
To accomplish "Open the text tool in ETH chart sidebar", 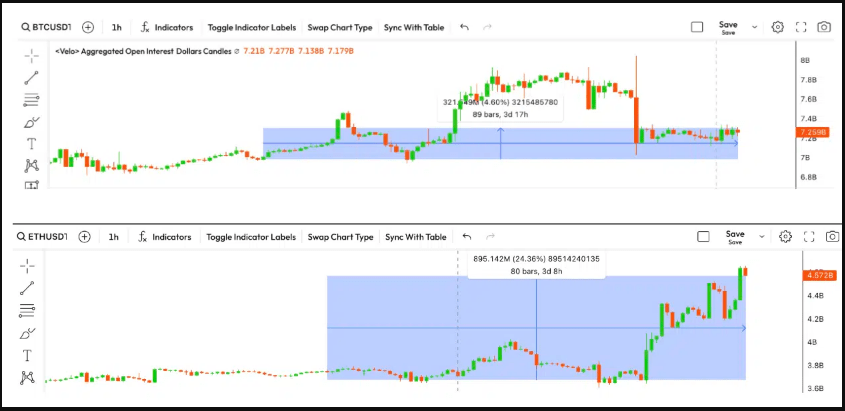I will (x=27, y=356).
